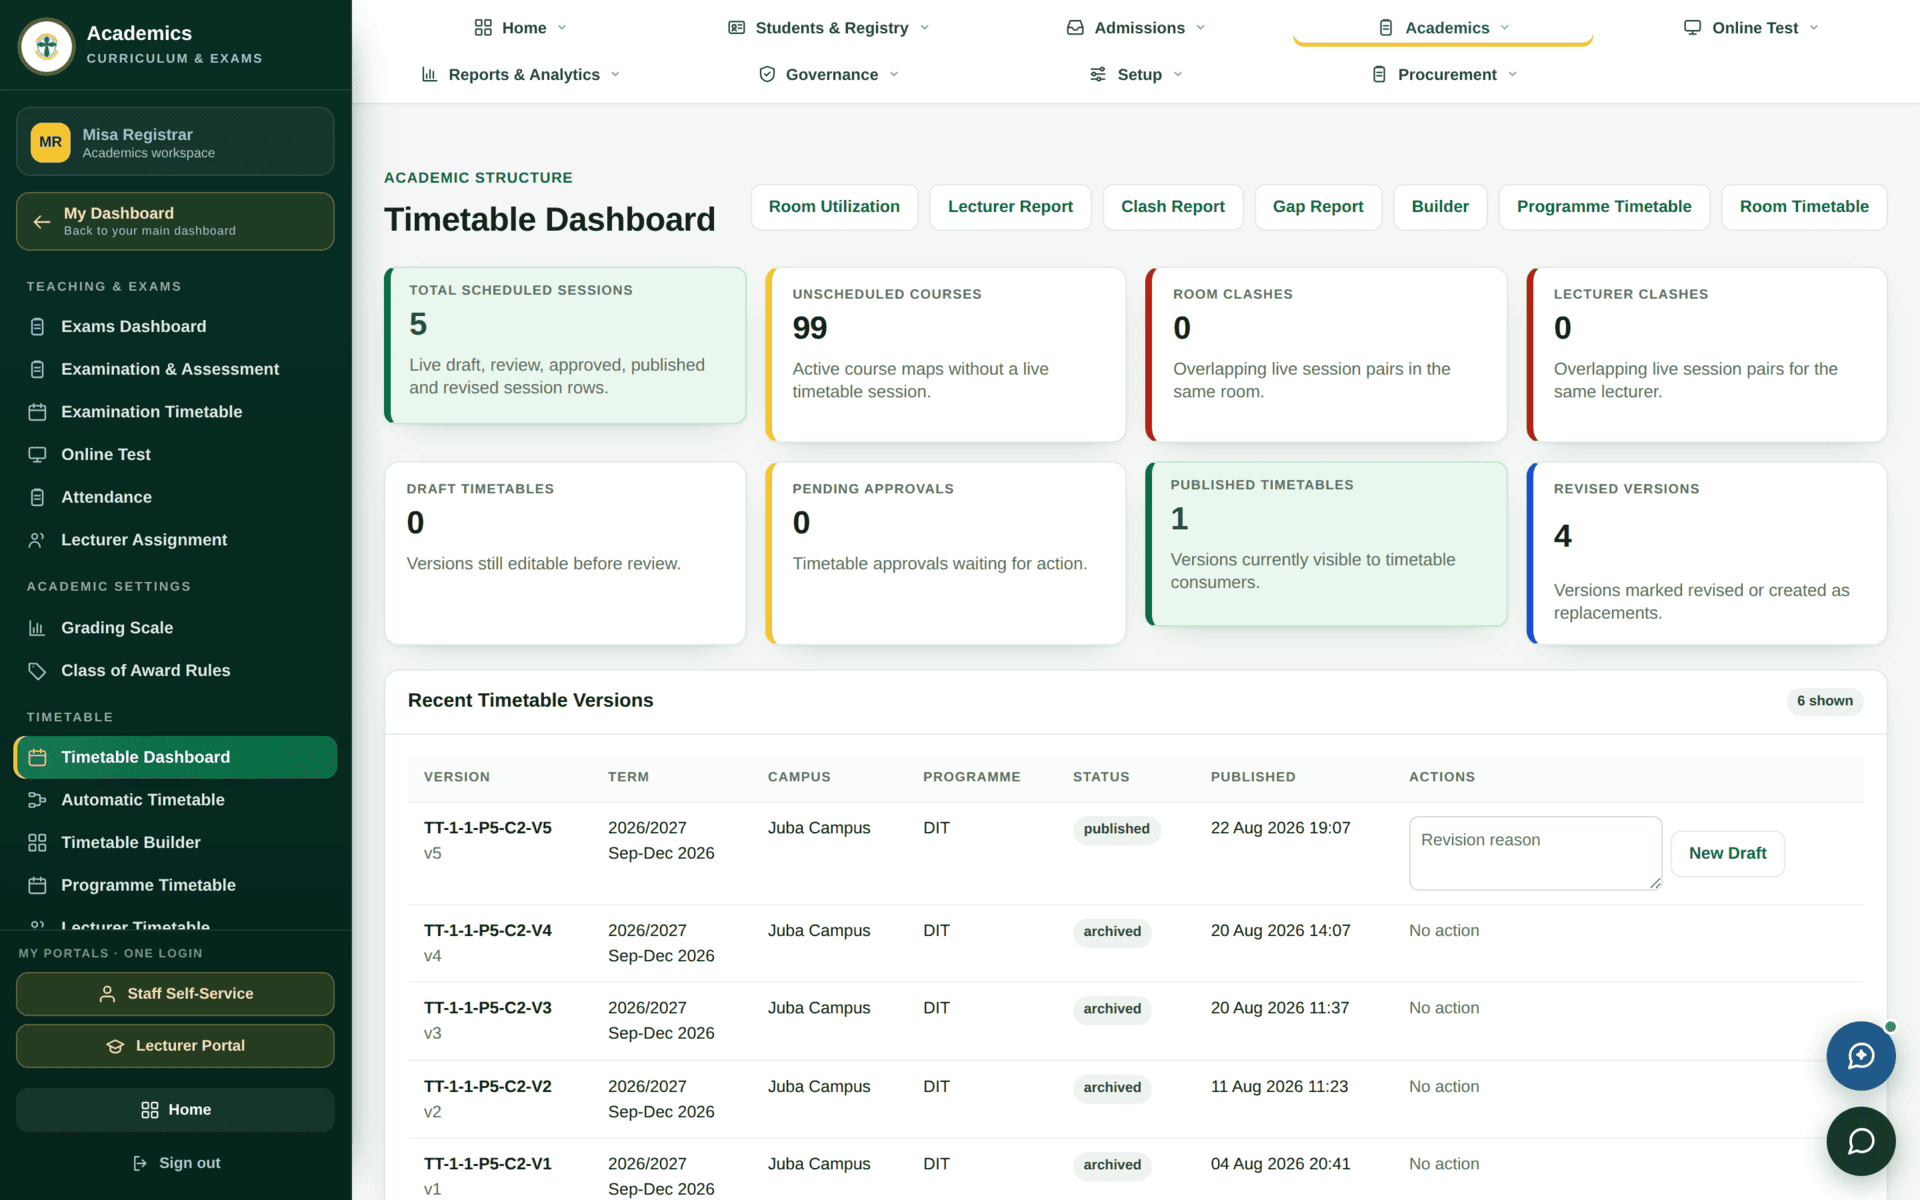Click the Revision reason text field
The height and width of the screenshot is (1200, 1920).
tap(1535, 853)
